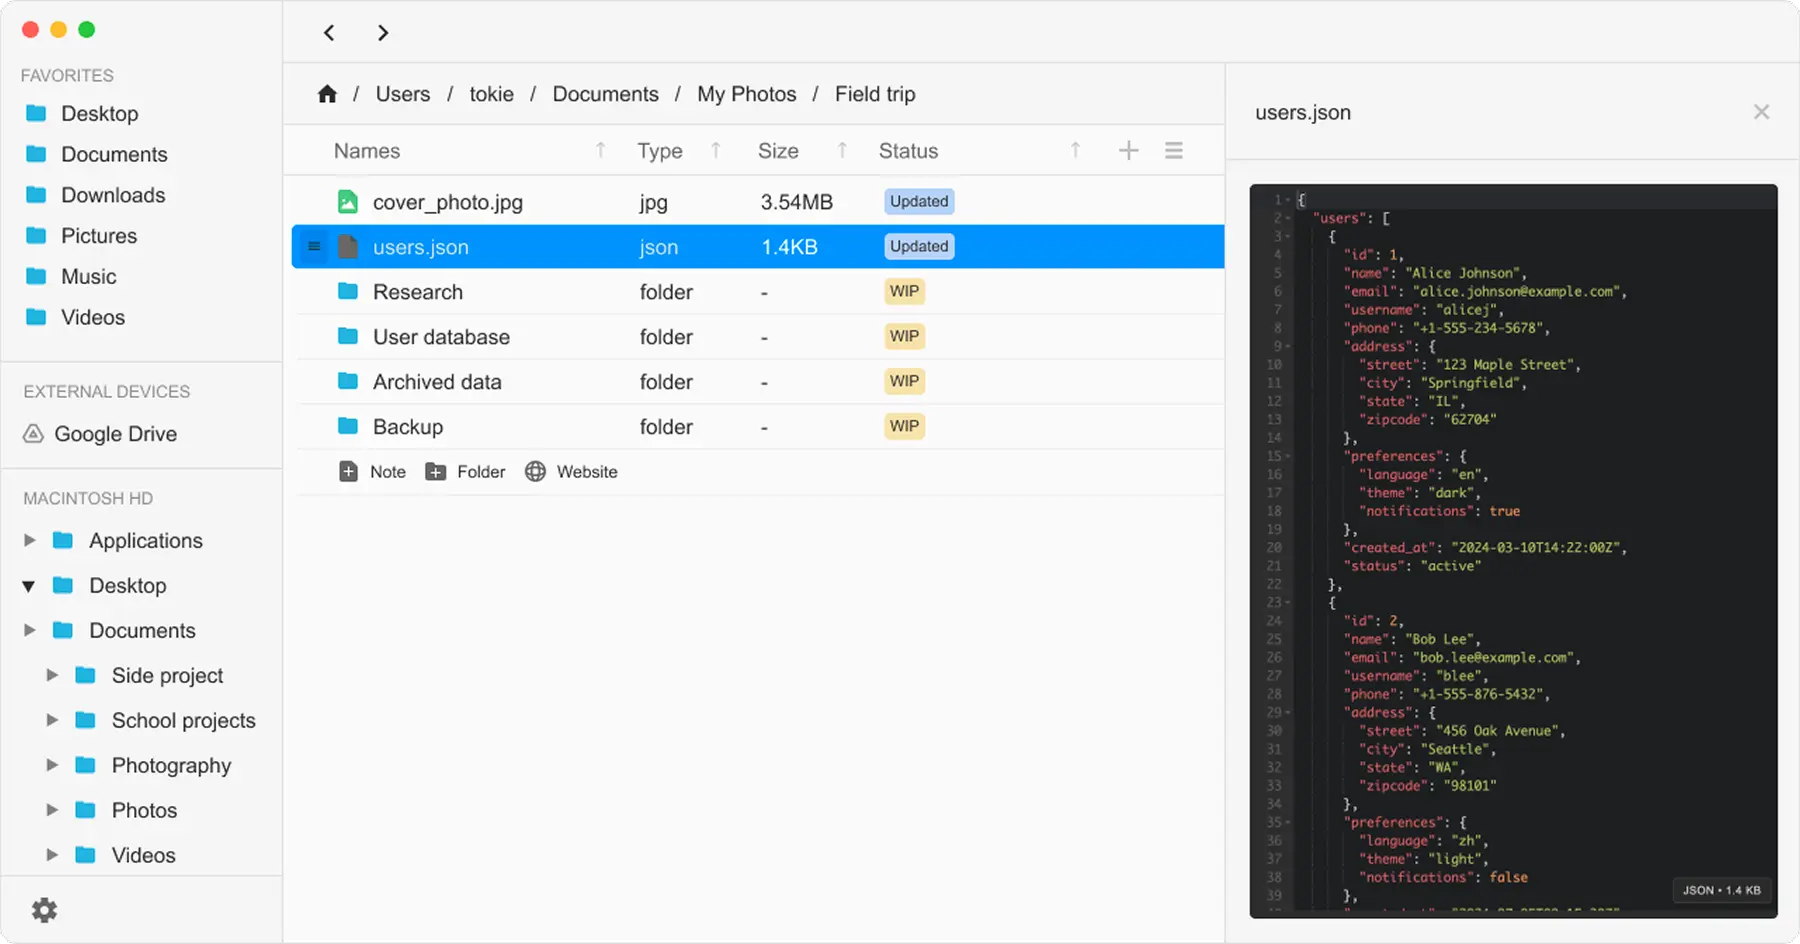
Task: Toggle sort on the Size column
Action: coord(842,151)
